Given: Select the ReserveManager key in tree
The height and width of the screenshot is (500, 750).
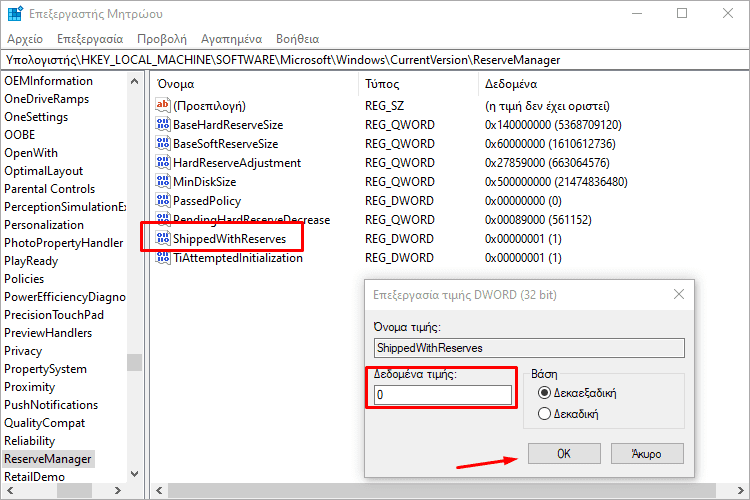Looking at the screenshot, I should (48, 459).
